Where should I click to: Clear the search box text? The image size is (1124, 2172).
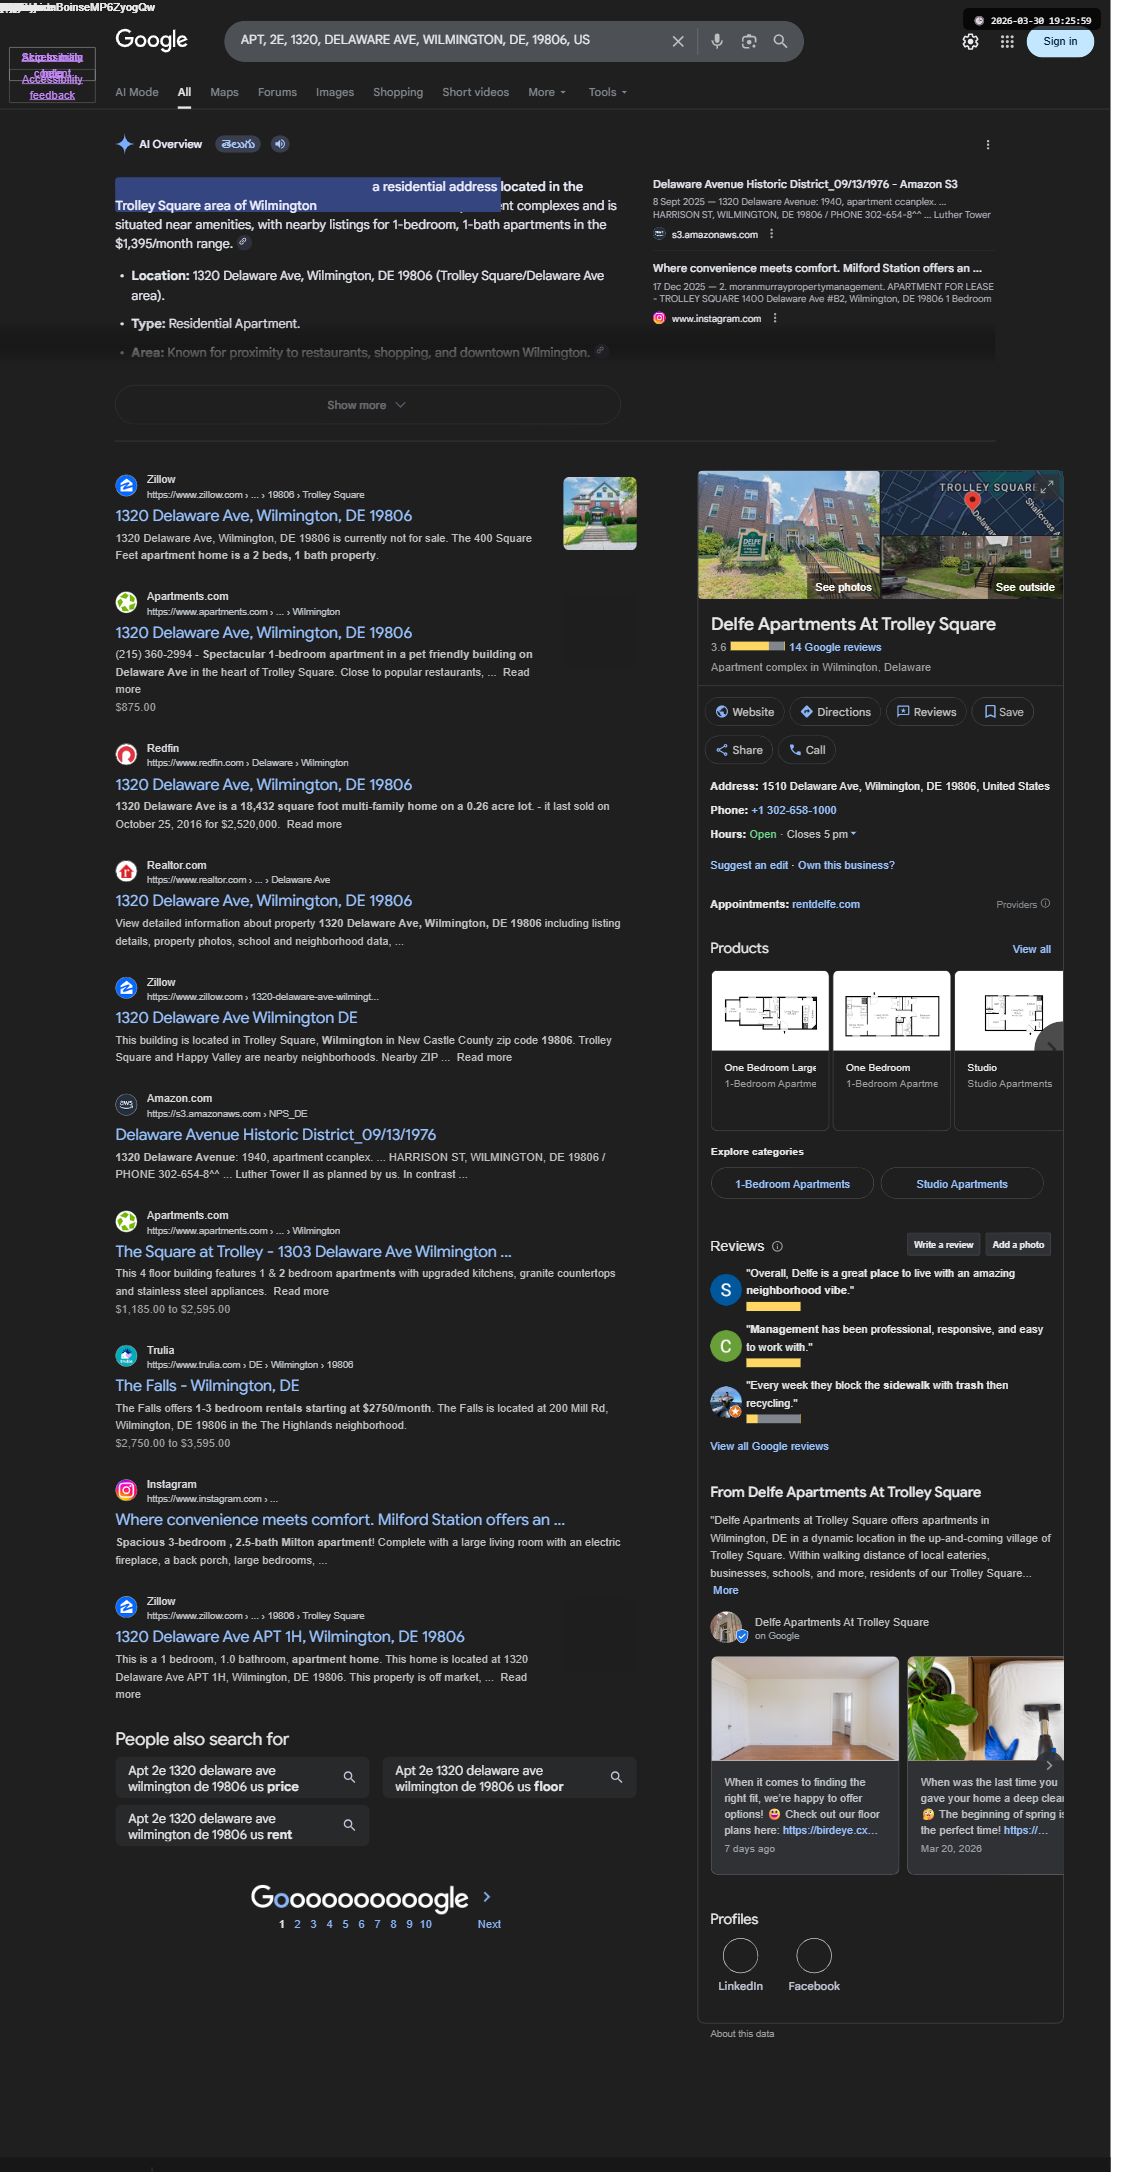click(678, 41)
